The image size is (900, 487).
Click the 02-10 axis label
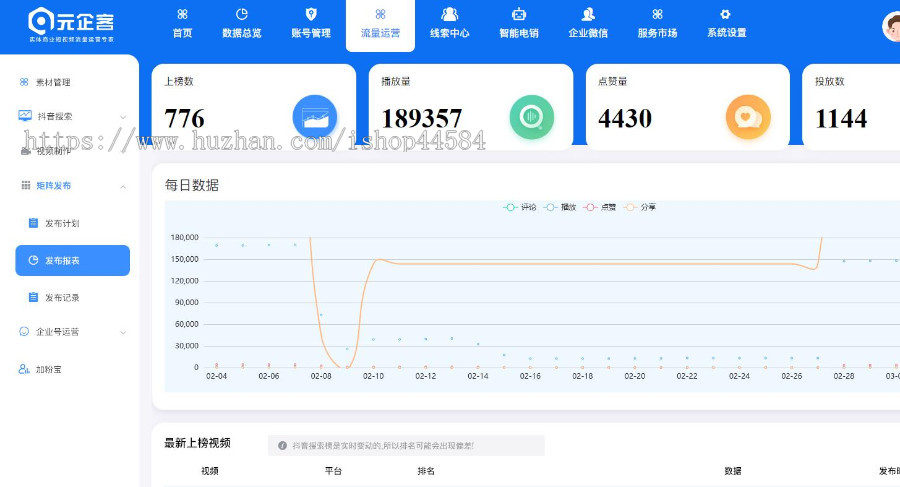(x=374, y=376)
